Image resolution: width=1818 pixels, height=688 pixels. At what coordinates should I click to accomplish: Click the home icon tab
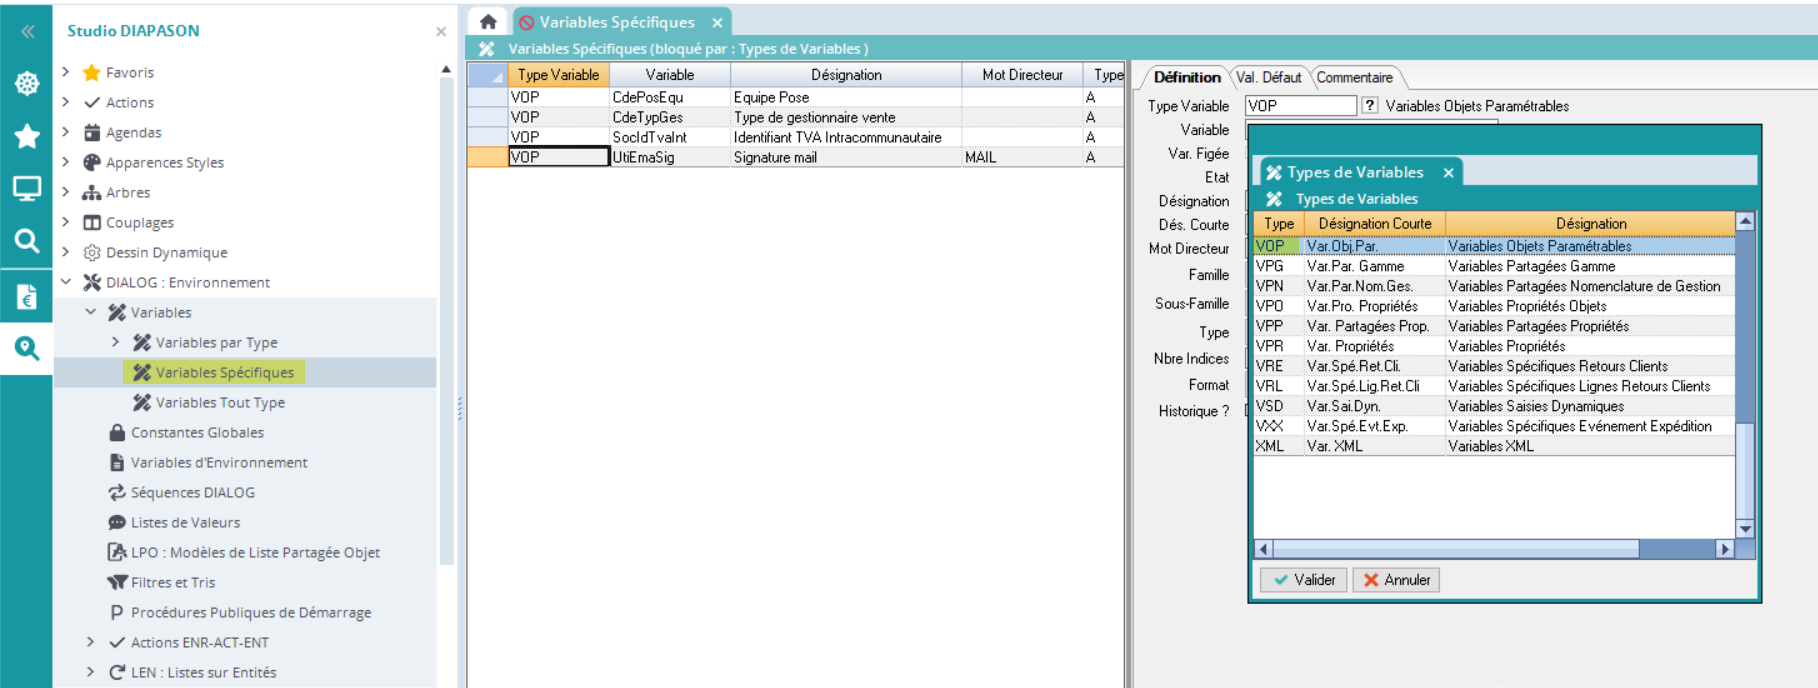(x=488, y=21)
